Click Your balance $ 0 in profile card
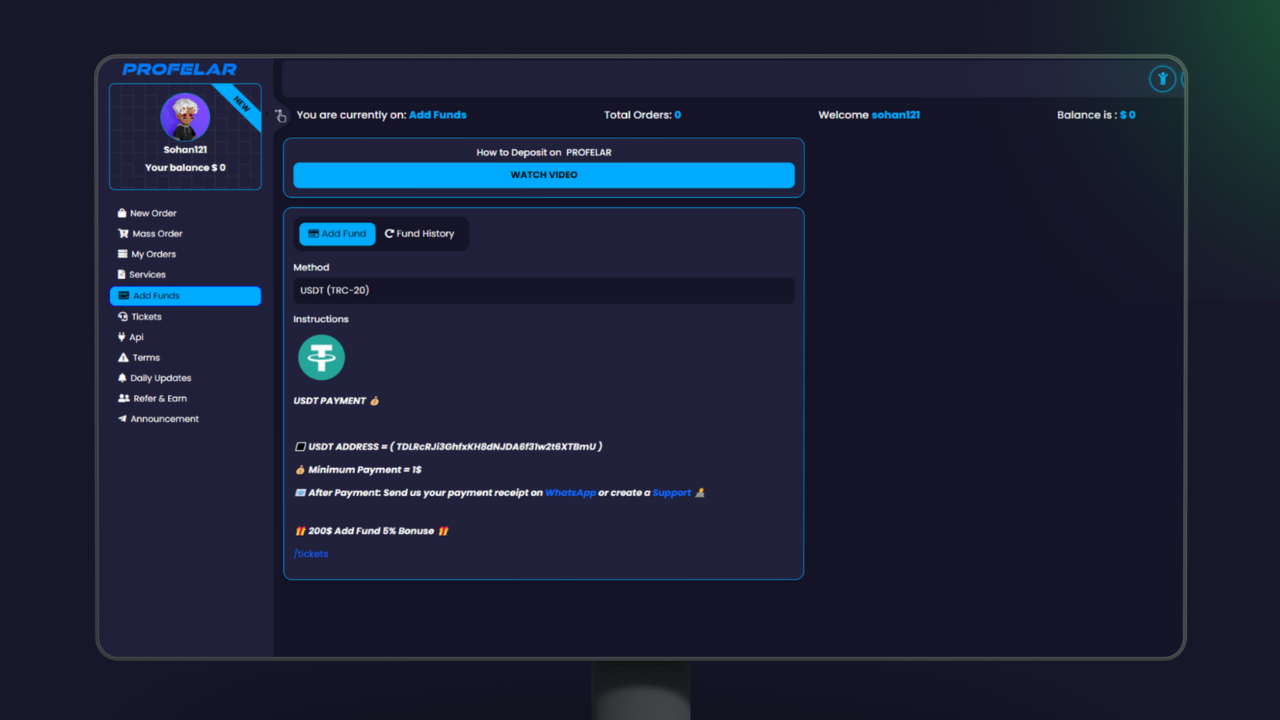Image resolution: width=1280 pixels, height=720 pixels. coord(185,168)
